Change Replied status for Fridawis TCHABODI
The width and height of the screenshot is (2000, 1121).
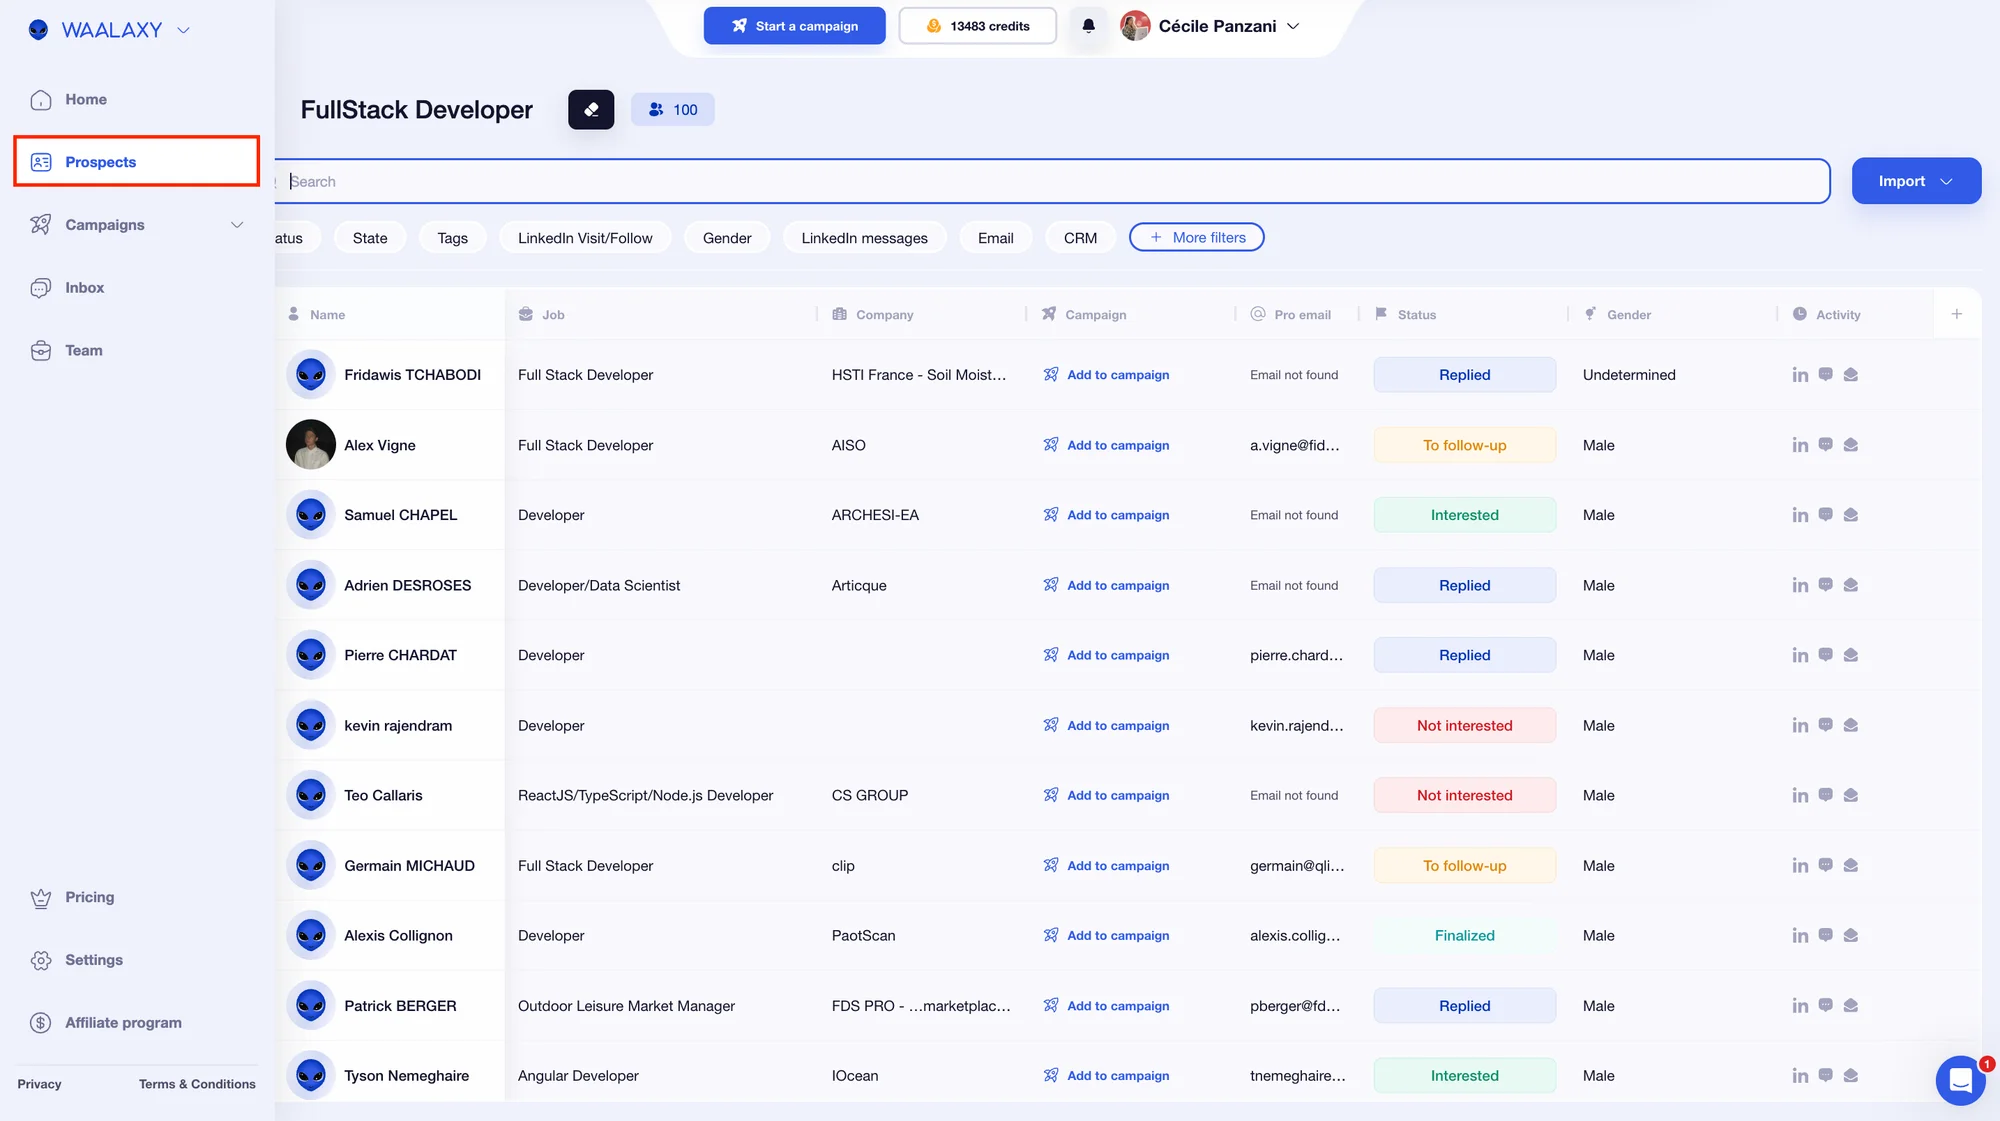click(1464, 375)
